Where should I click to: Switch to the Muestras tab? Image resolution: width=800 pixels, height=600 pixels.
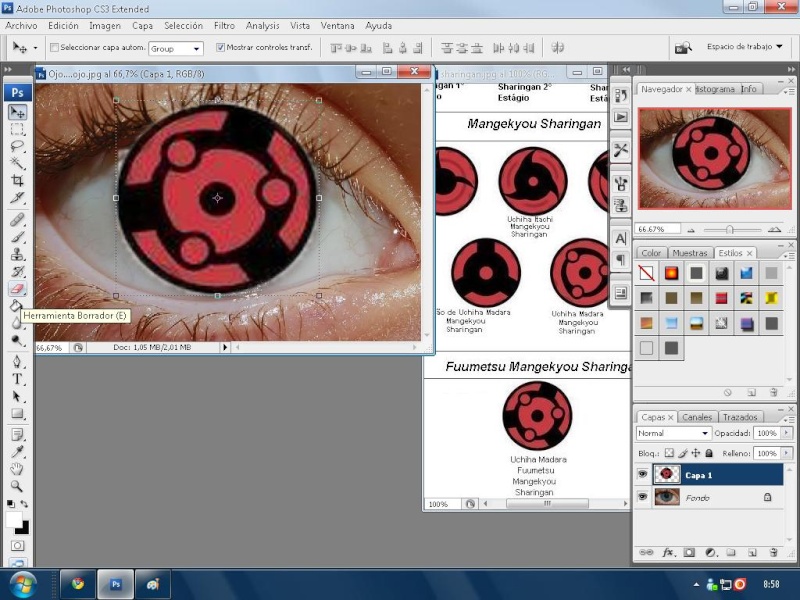click(690, 253)
